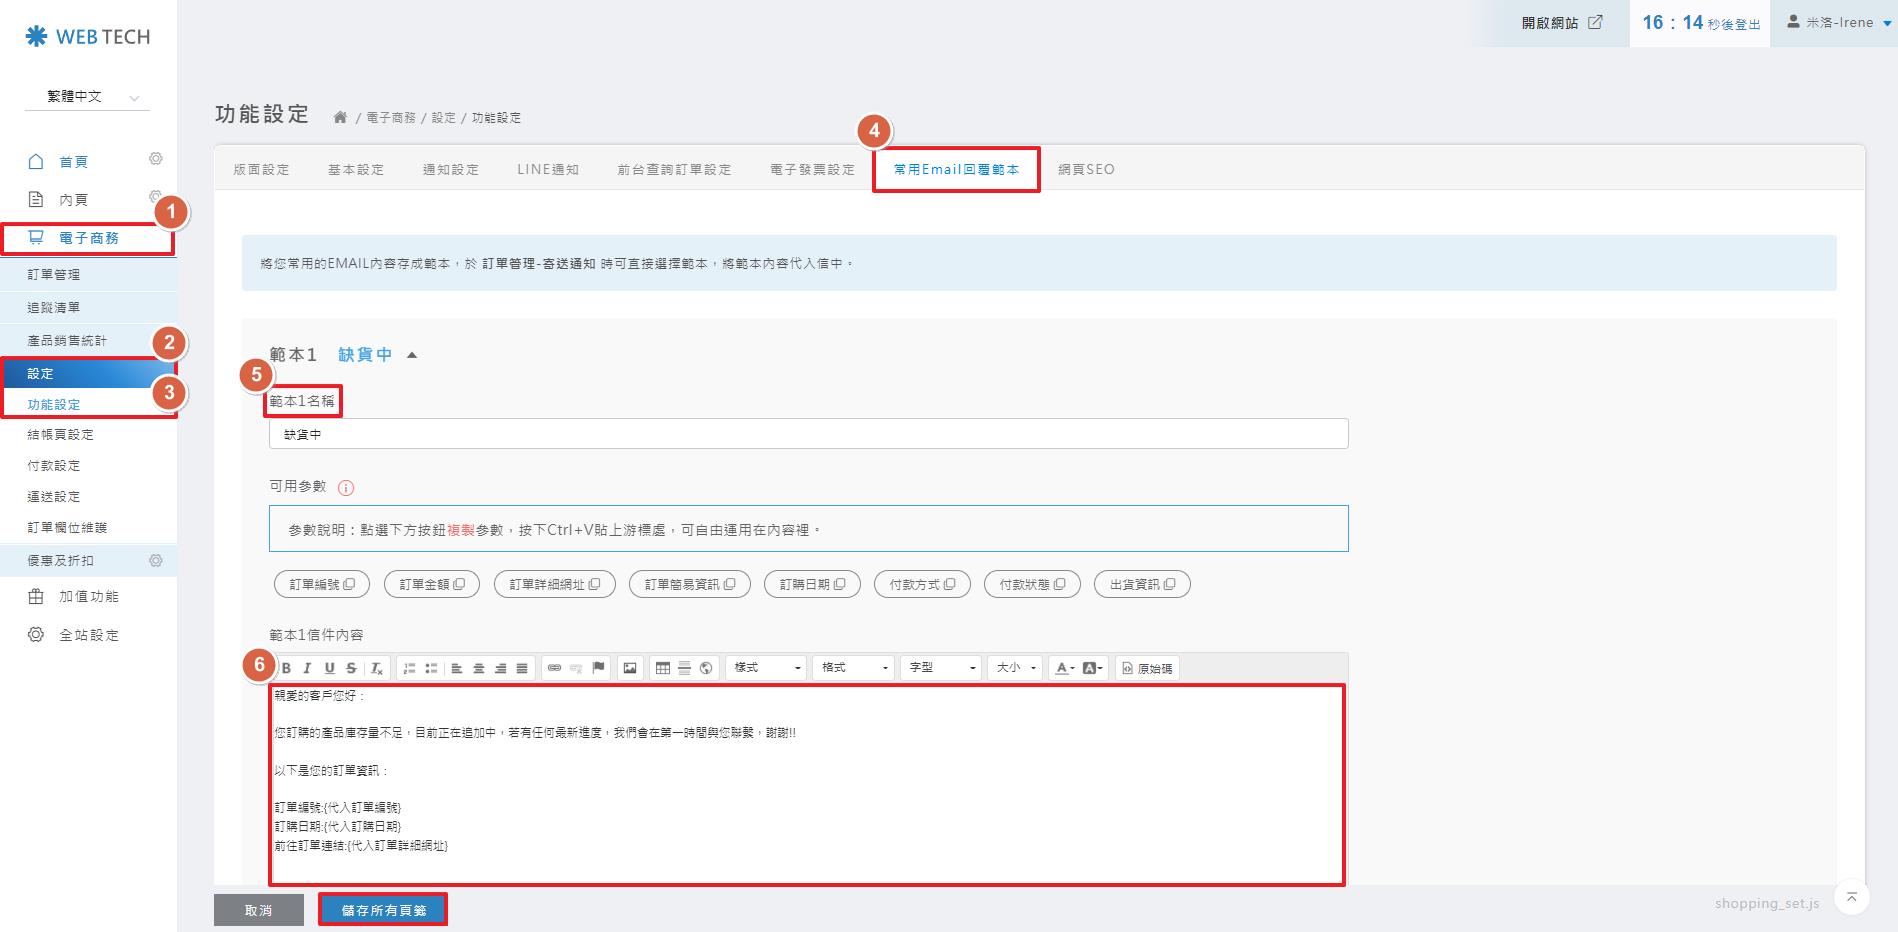Collapse the 範本1 缺貨中 section
The width and height of the screenshot is (1898, 932).
tap(412, 355)
